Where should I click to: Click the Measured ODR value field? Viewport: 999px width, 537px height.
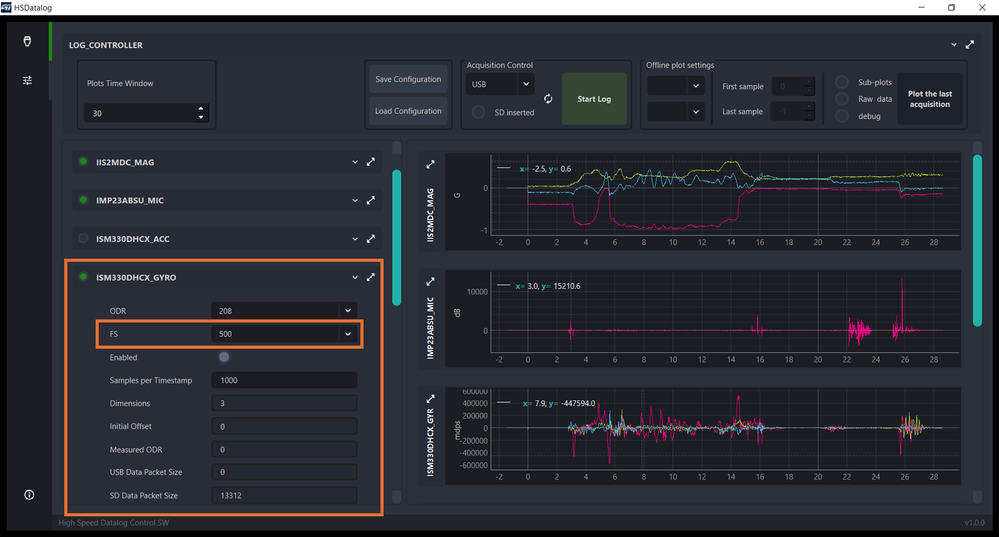tap(284, 449)
